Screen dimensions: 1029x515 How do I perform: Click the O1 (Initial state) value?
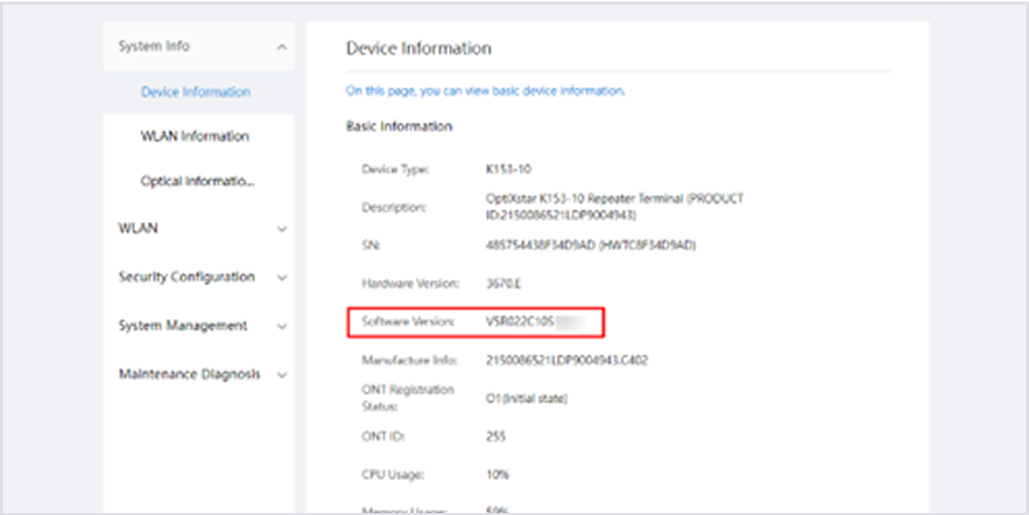526,398
